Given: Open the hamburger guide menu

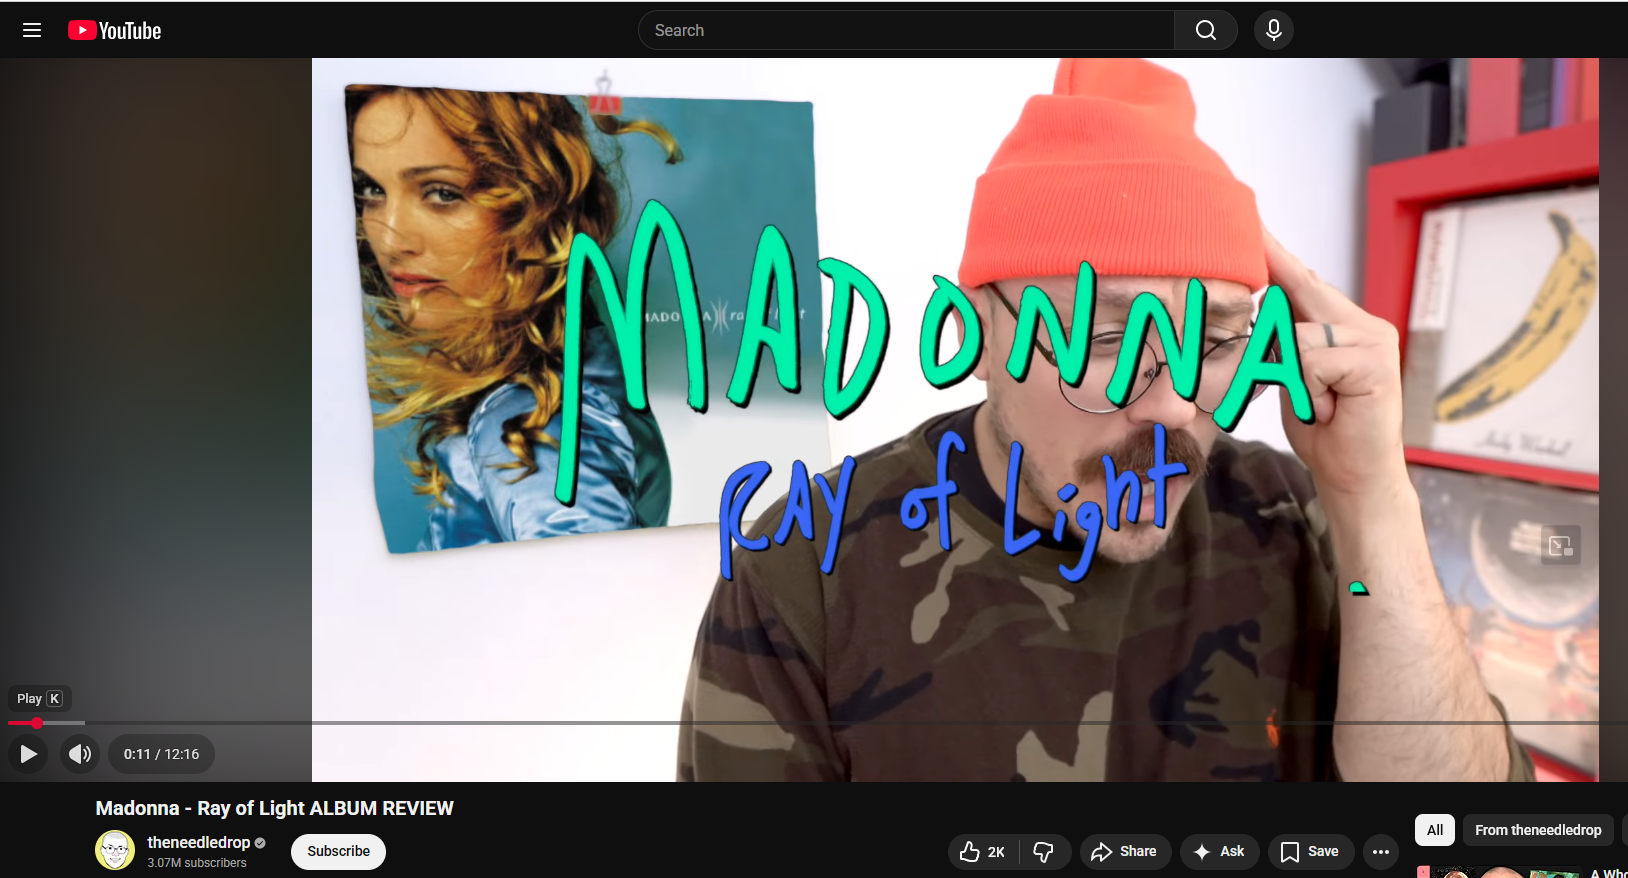Looking at the screenshot, I should coord(32,30).
